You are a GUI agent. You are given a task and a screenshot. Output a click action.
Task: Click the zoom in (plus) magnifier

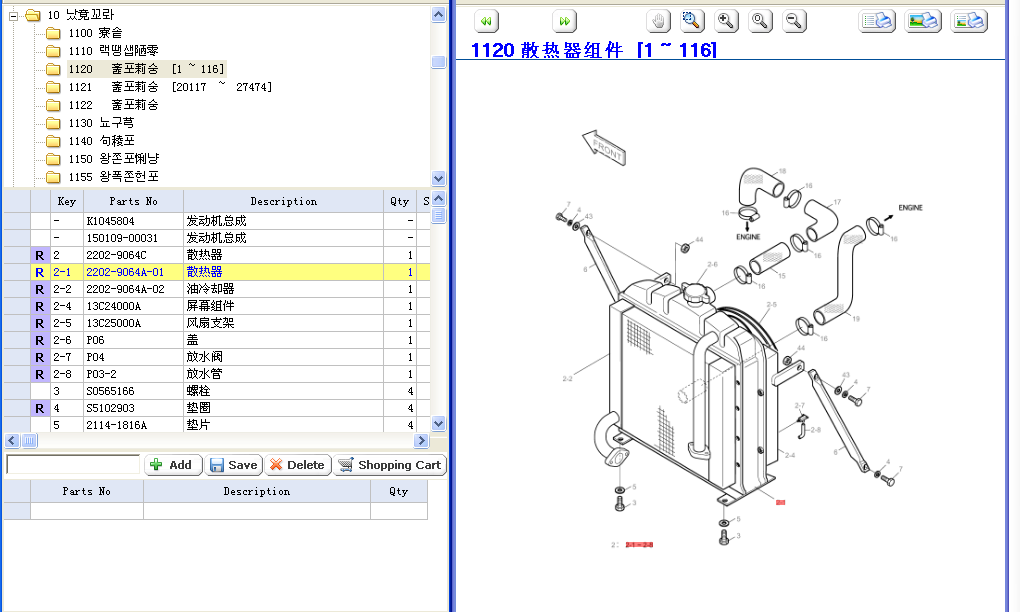(726, 21)
